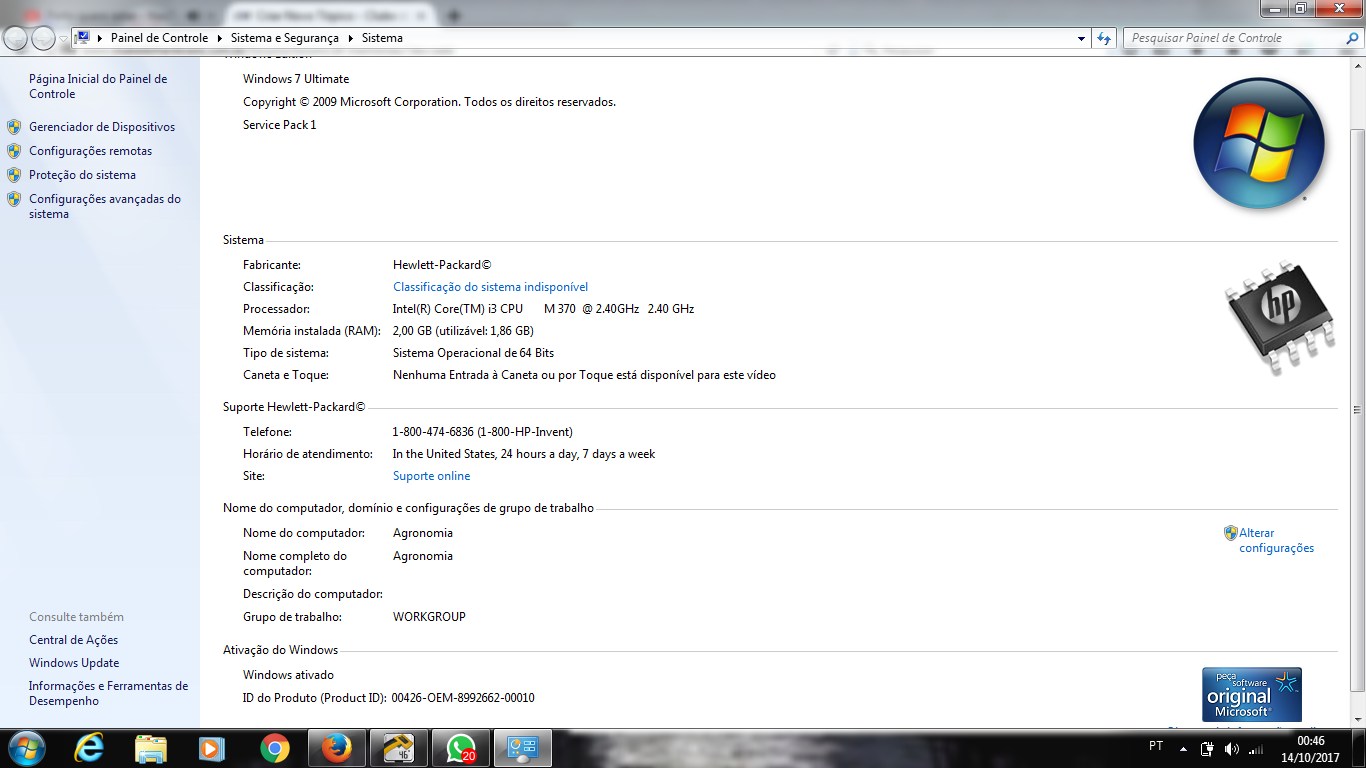Open WhatsApp with 20 notifications
This screenshot has height=768, width=1366.
pyautogui.click(x=461, y=748)
